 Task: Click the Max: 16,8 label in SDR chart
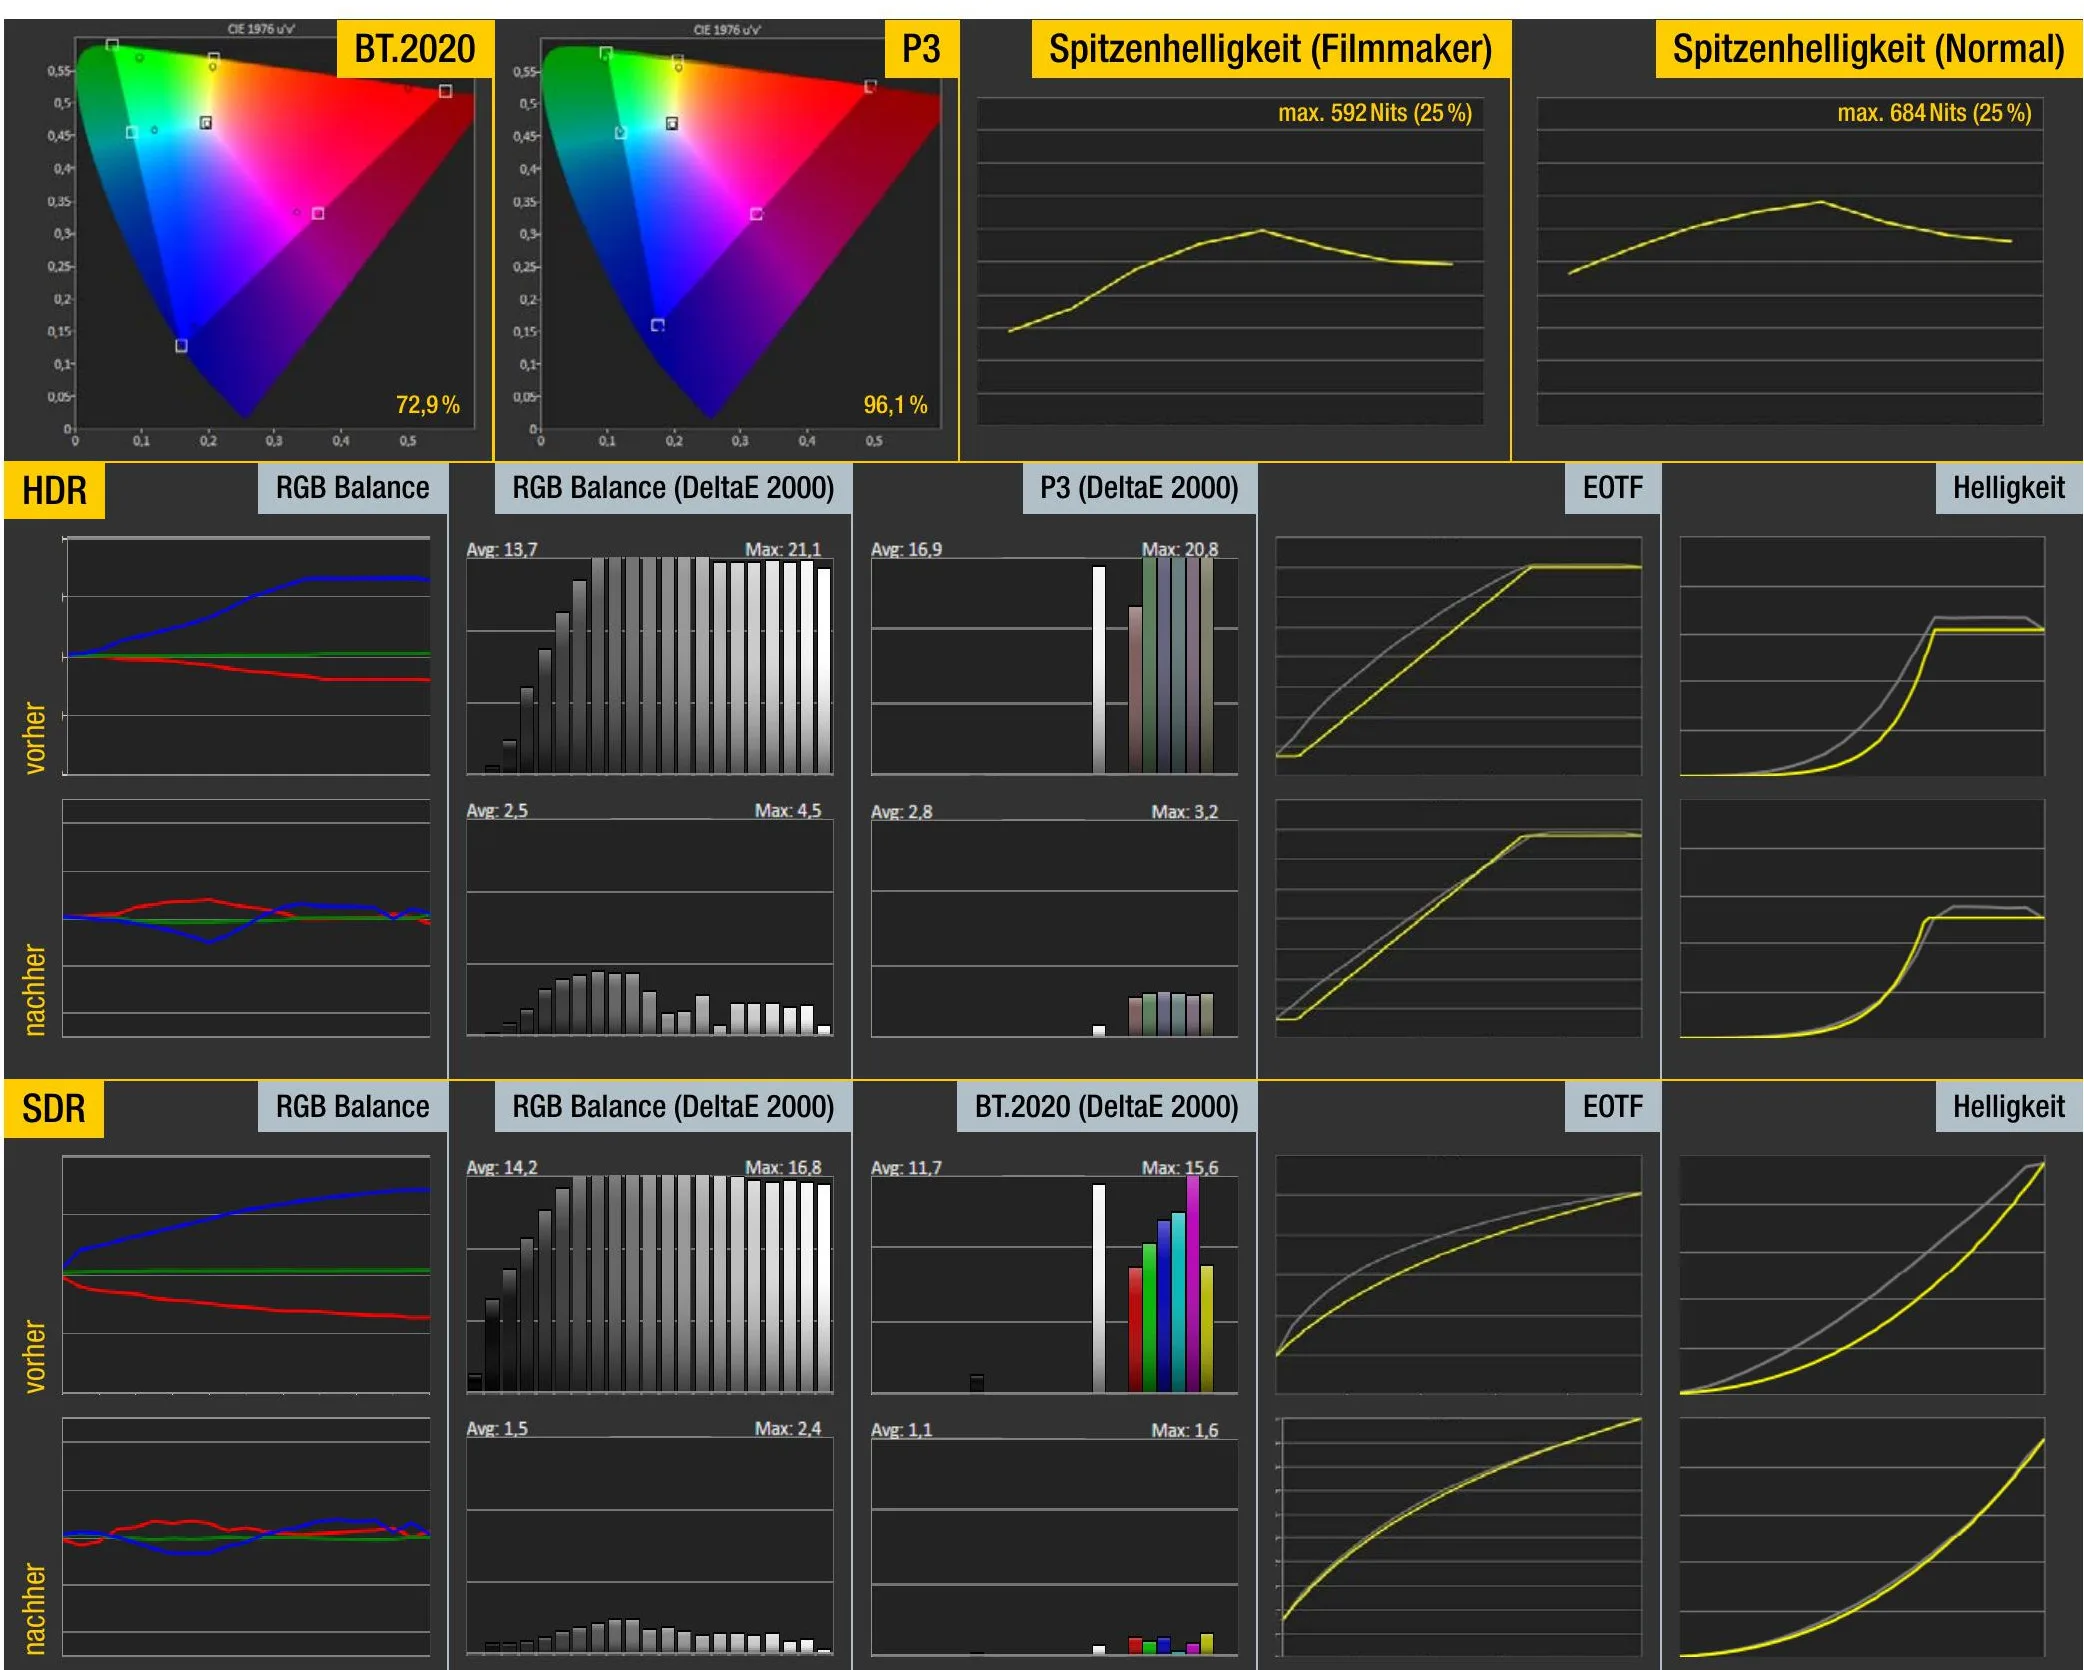pyautogui.click(x=783, y=1168)
